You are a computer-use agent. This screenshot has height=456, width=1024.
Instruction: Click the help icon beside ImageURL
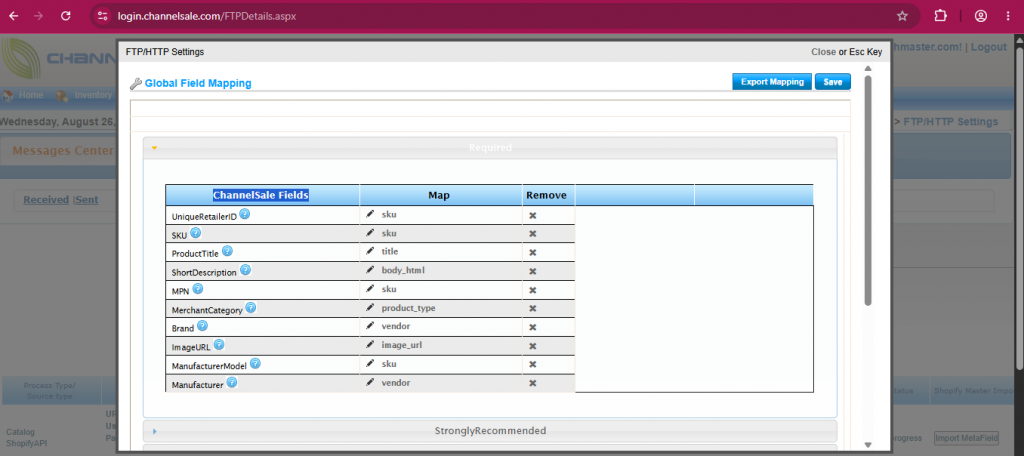click(219, 344)
